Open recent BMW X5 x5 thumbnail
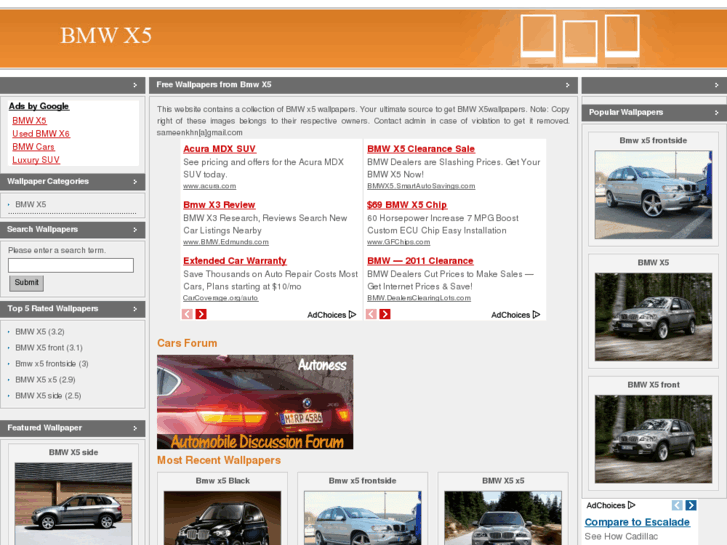Image resolution: width=727 pixels, height=545 pixels. pos(503,518)
